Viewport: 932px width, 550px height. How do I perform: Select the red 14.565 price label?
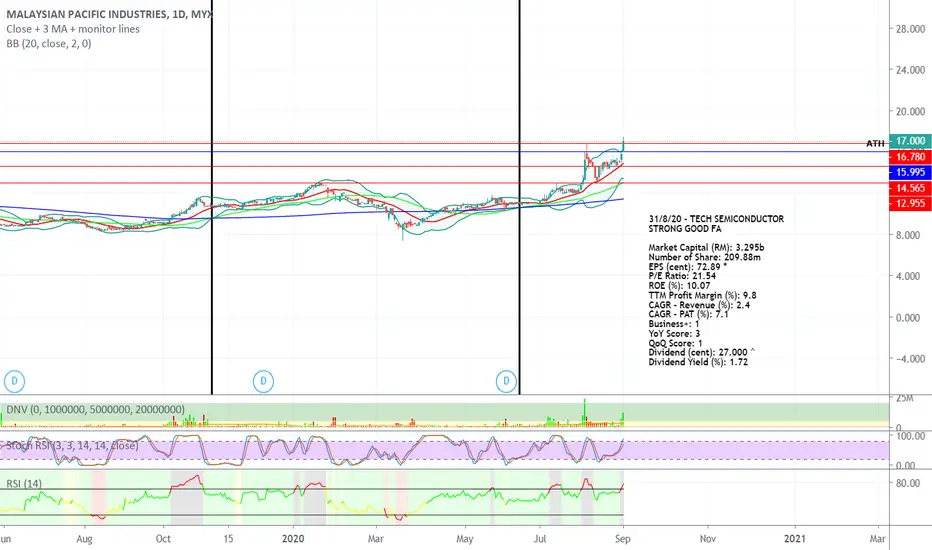pyautogui.click(x=910, y=188)
